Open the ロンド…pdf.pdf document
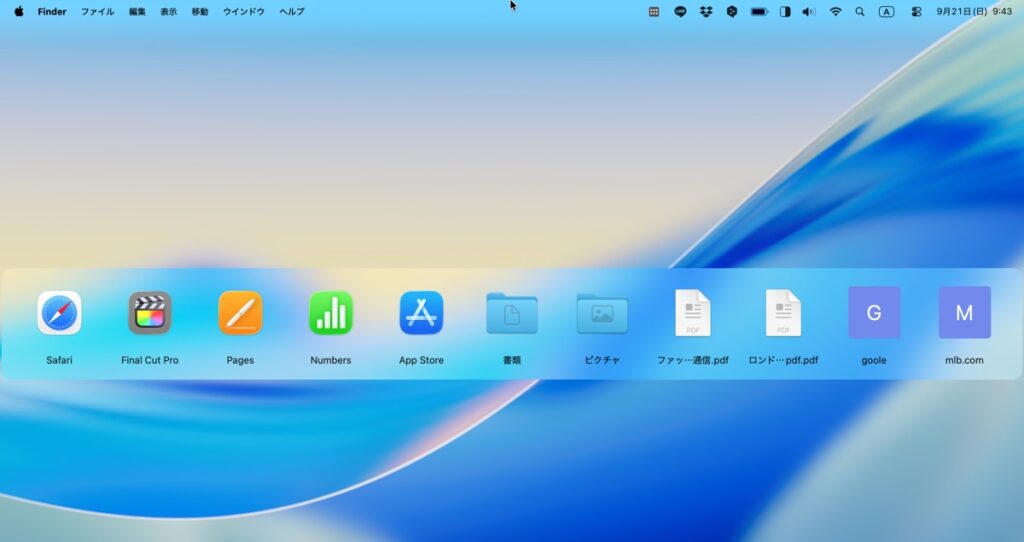The width and height of the screenshot is (1024, 542). pos(783,313)
